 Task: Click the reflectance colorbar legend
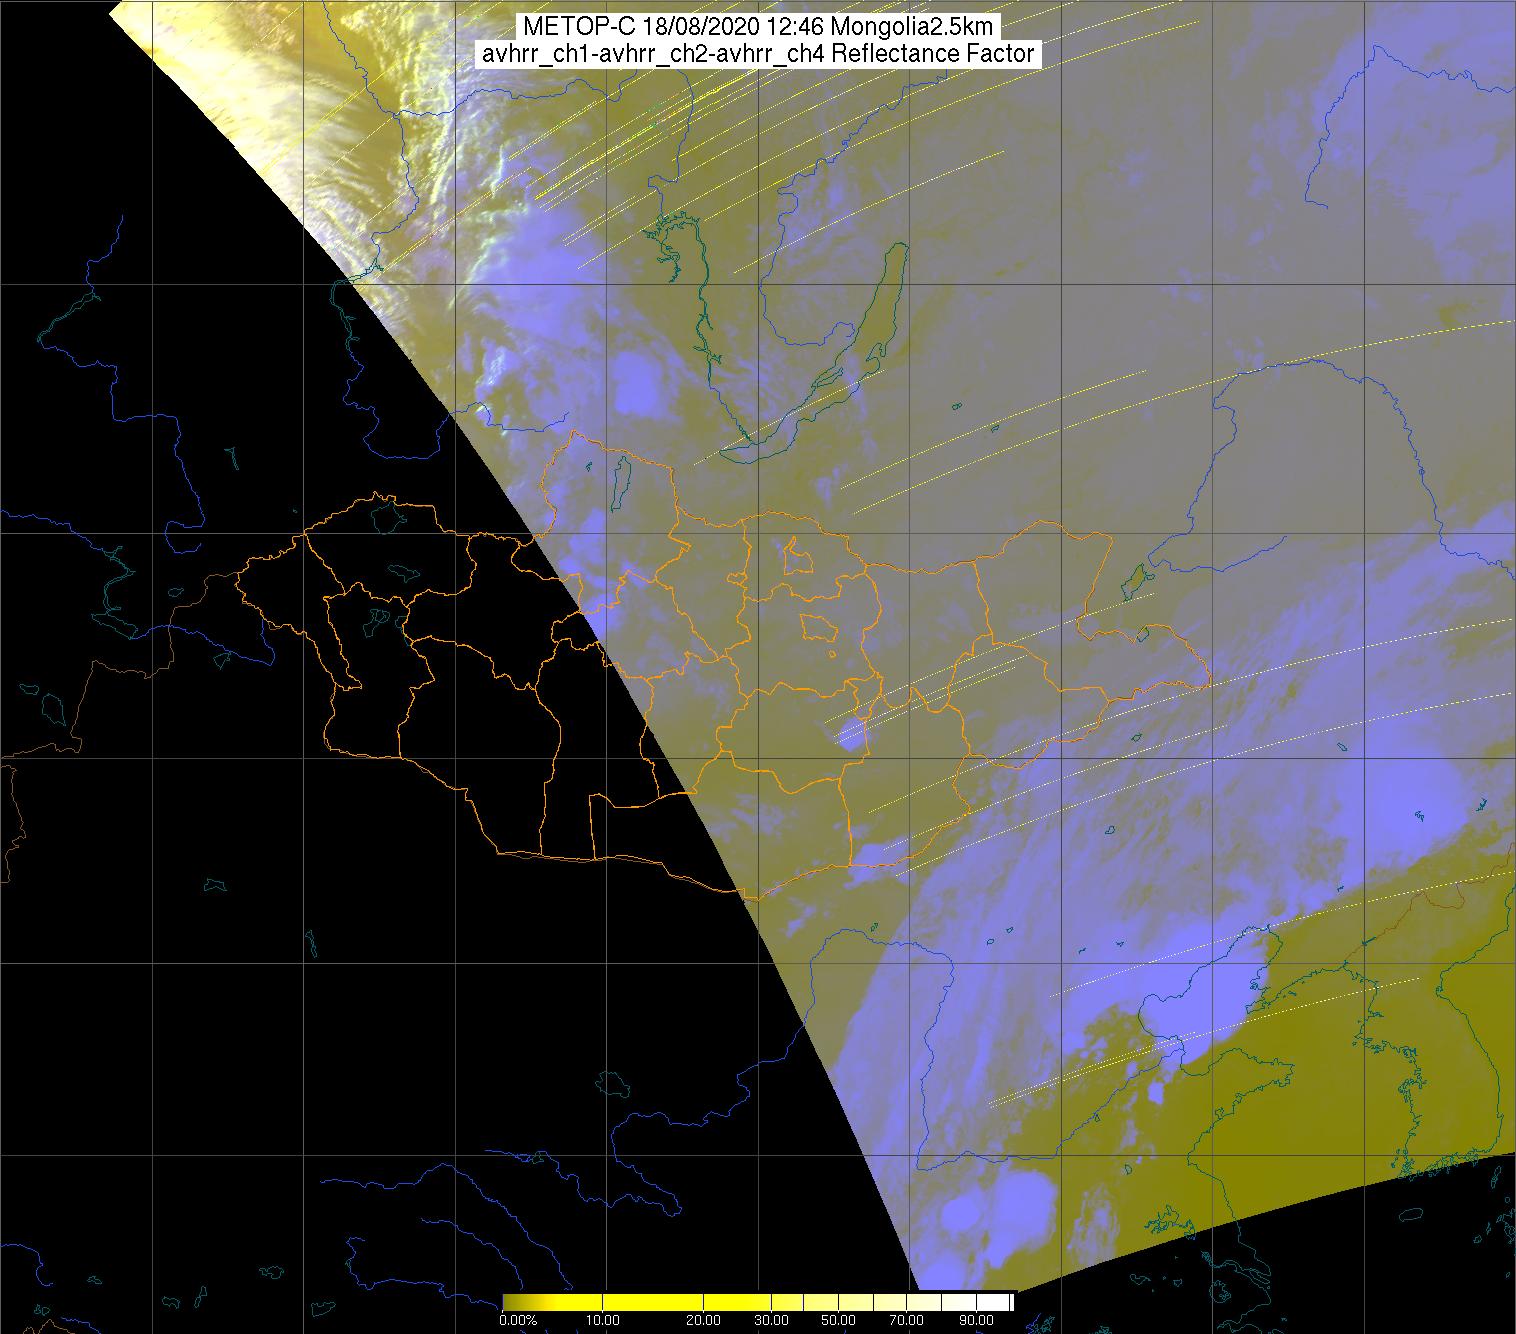[x=758, y=1301]
